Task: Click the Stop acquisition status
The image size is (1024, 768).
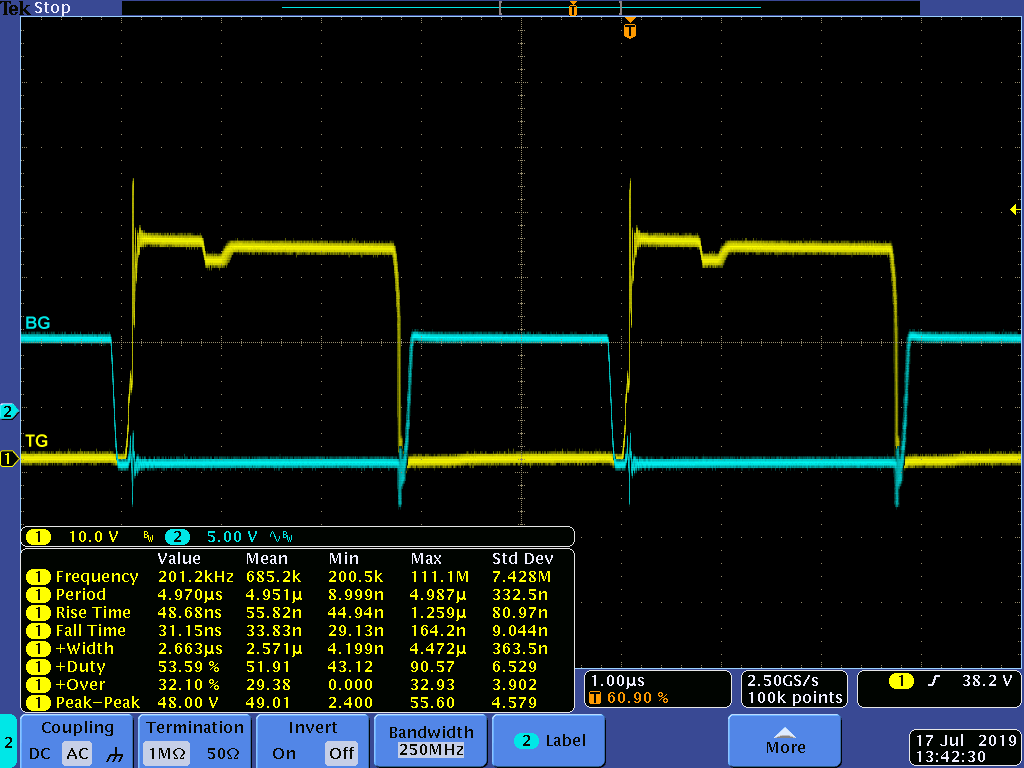Action: click(52, 8)
